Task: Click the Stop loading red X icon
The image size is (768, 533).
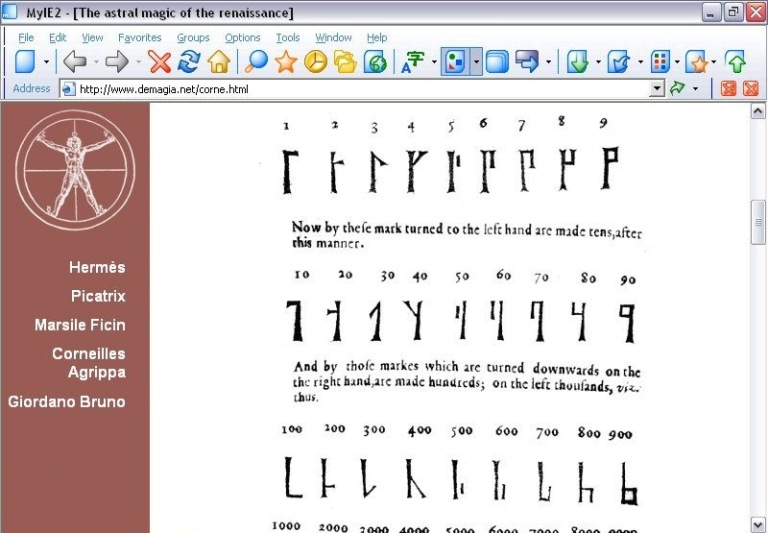Action: 160,62
